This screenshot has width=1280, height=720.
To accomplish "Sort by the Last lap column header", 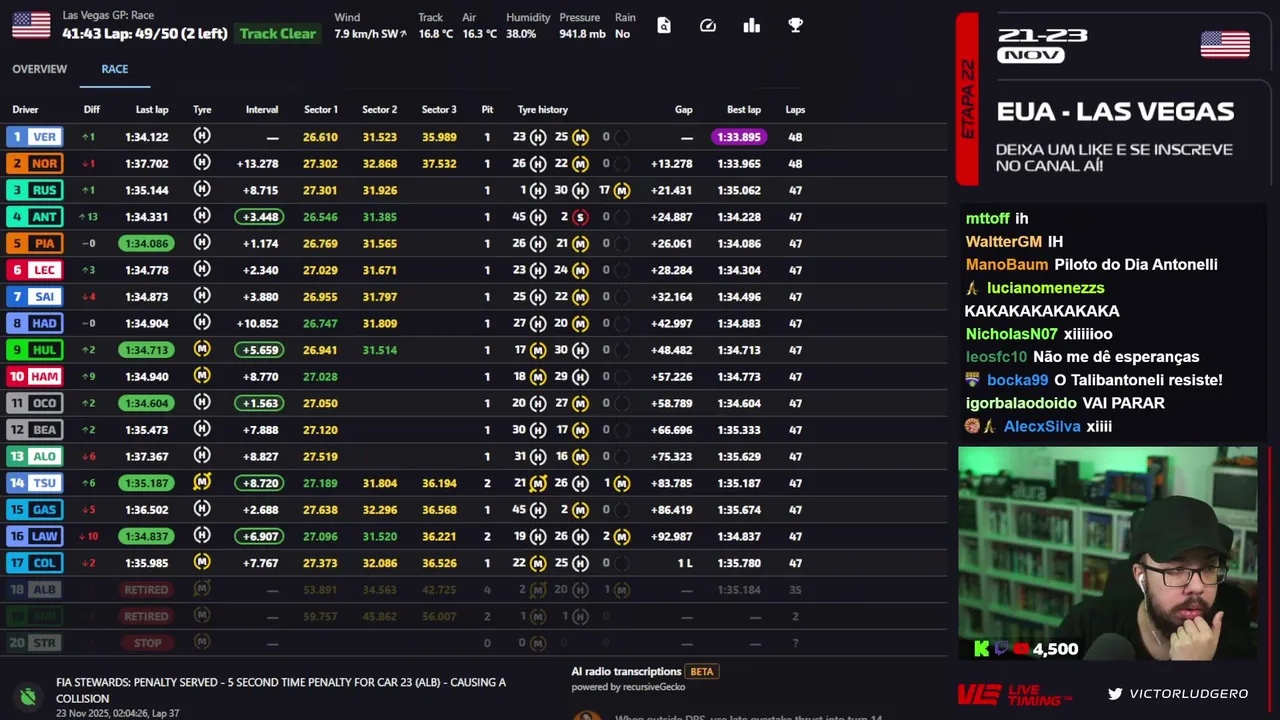I will click(x=152, y=110).
